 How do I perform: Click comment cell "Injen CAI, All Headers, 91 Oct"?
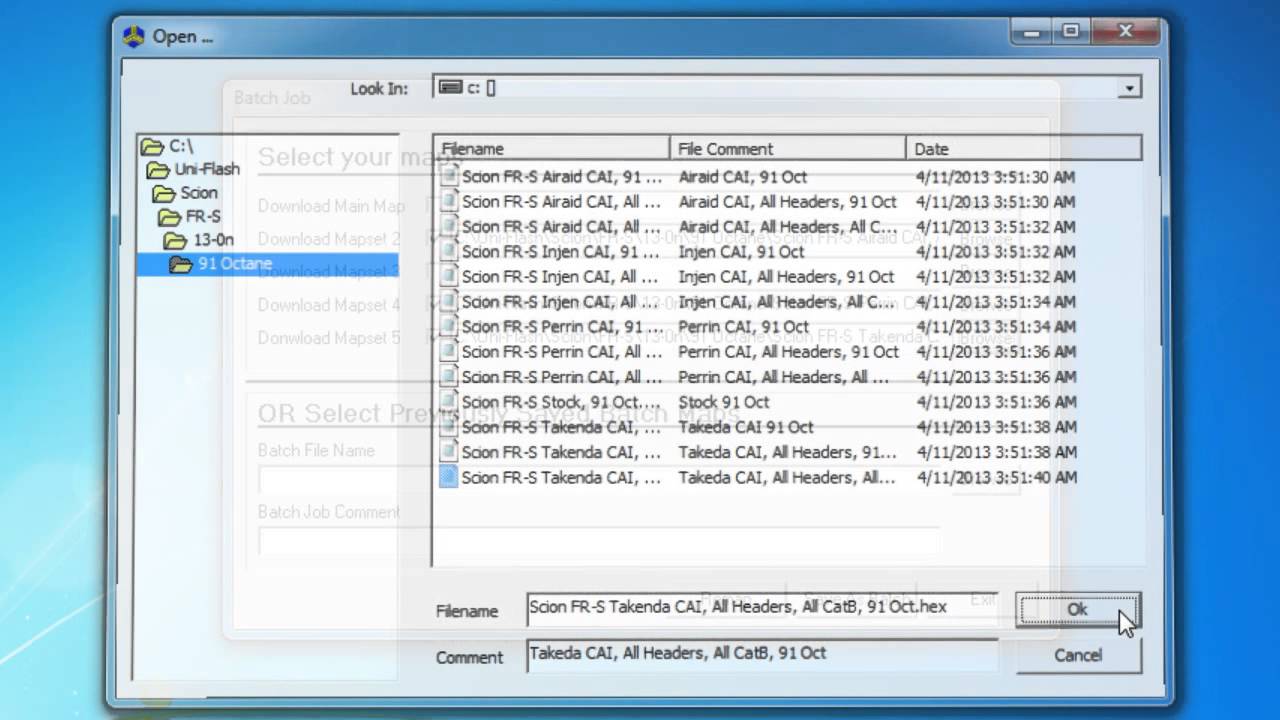click(786, 277)
